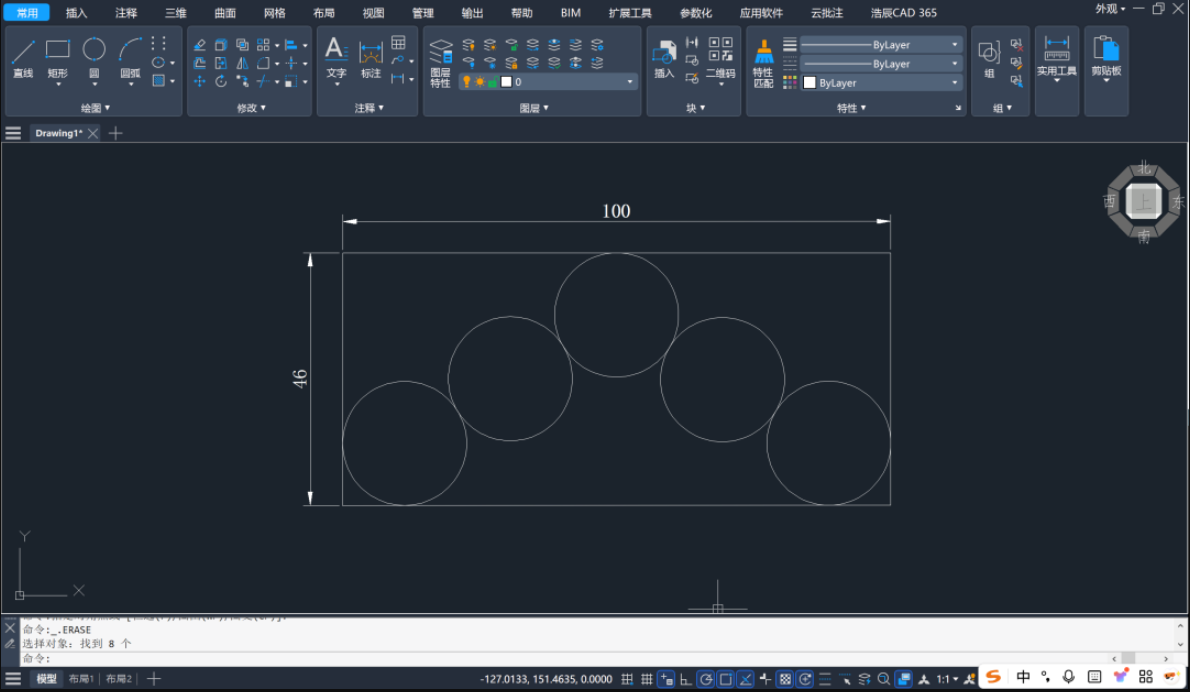Open the layer selection dropdown showing 0
1190x692 pixels.
pyautogui.click(x=548, y=82)
